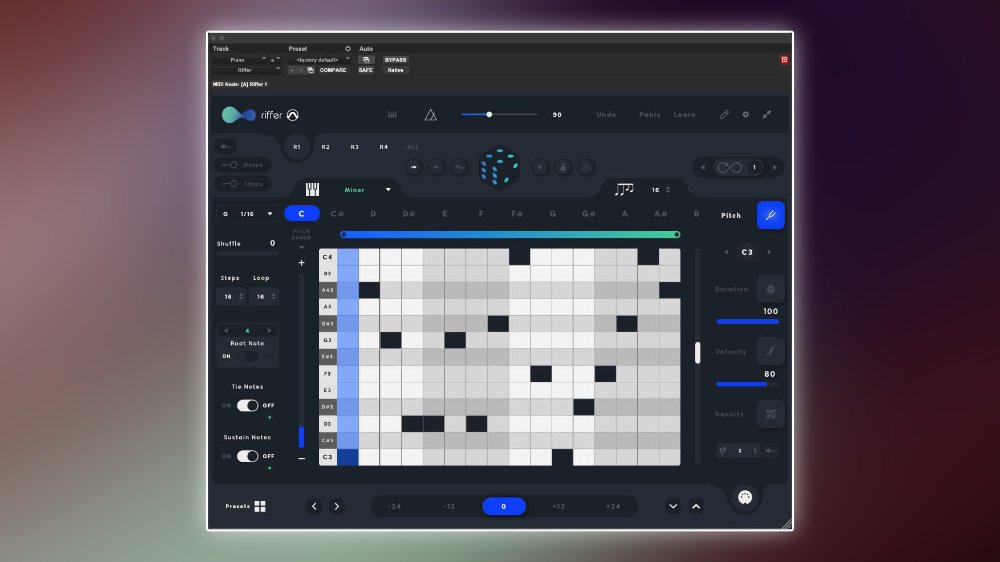This screenshot has width=1000, height=562.
Task: Click the BYPASS button
Action: pos(395,60)
